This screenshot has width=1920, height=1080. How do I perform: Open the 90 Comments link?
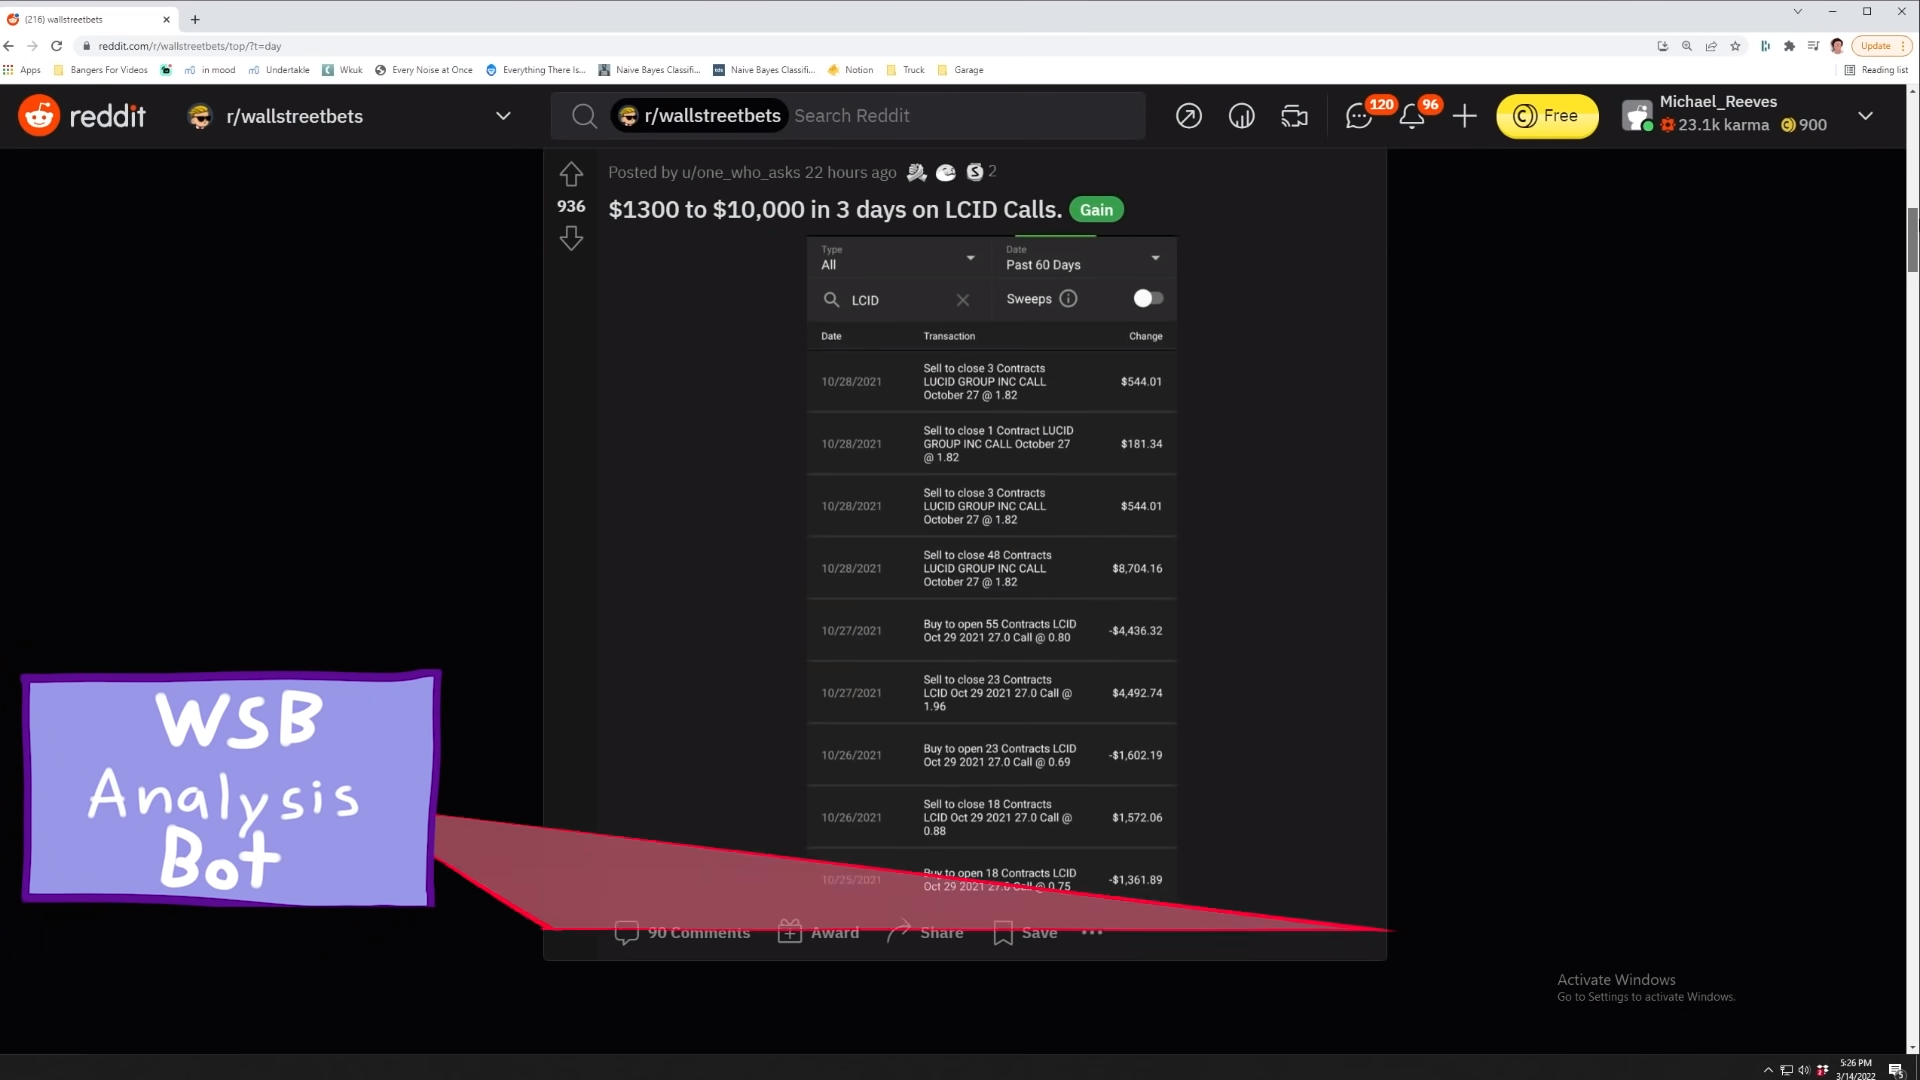(682, 932)
